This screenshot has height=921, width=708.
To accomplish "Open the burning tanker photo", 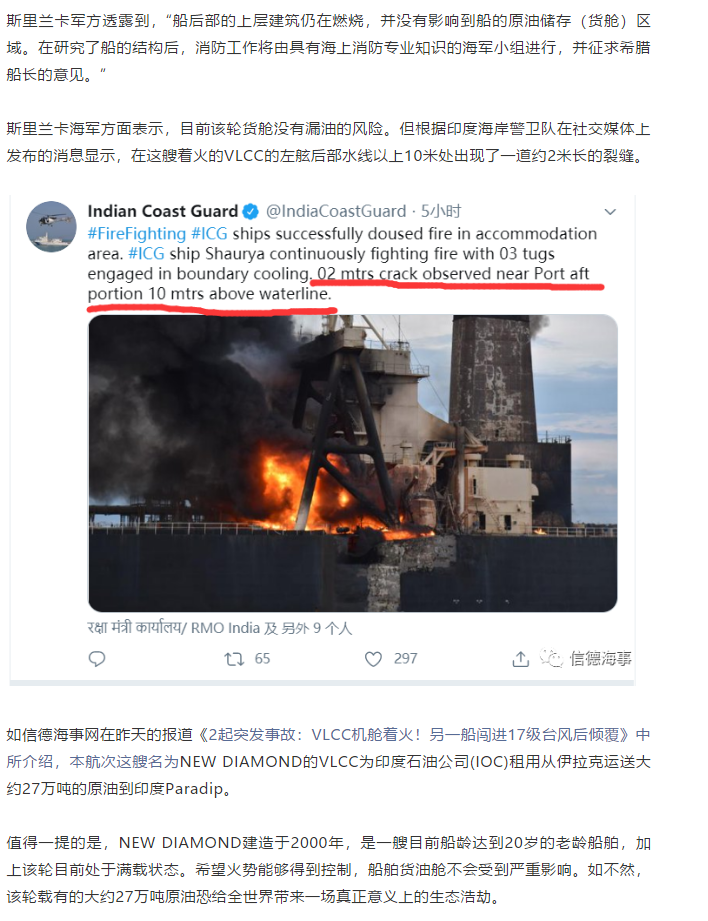I will (353, 463).
